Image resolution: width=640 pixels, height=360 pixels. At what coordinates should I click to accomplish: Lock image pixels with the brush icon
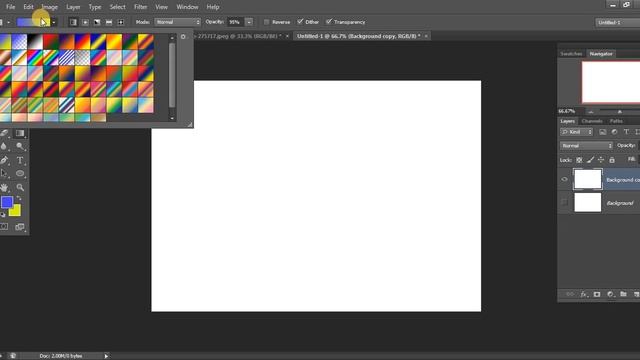pos(590,160)
